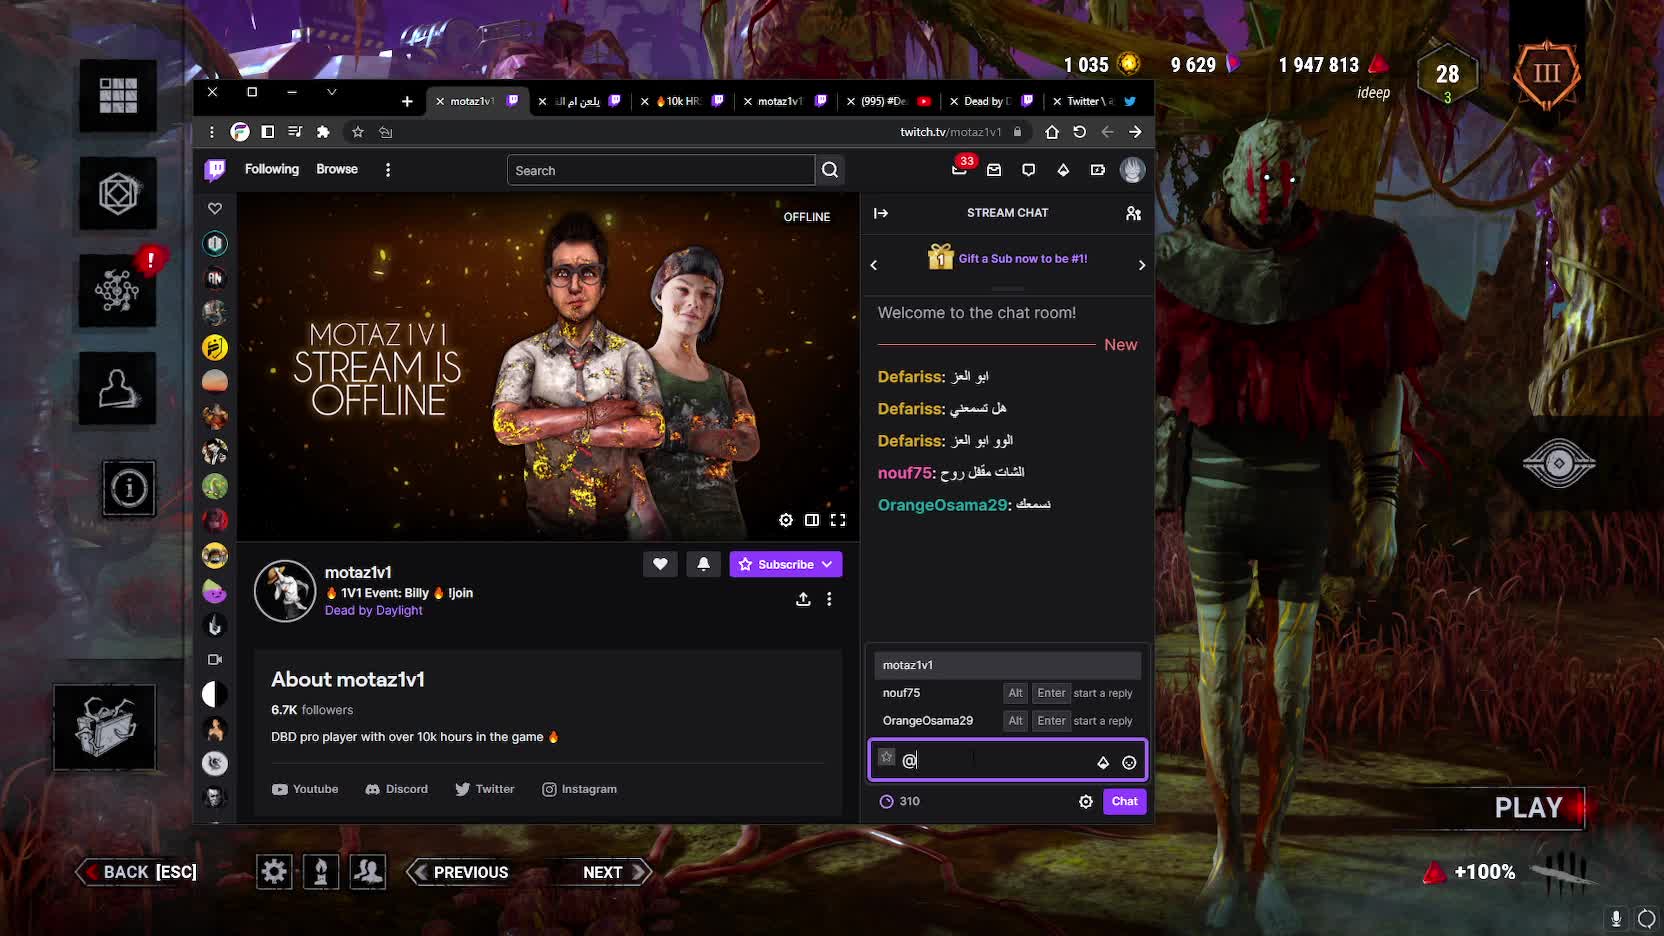This screenshot has width=1664, height=936.
Task: Open the Discord link in About section
Action: pos(396,789)
